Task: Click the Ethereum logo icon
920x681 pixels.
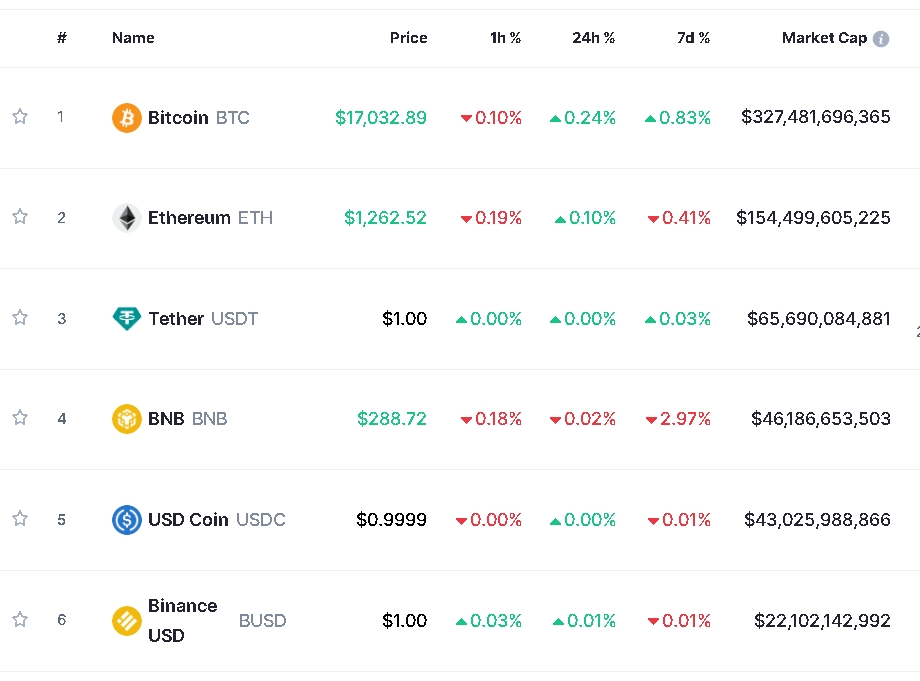Action: [x=127, y=218]
